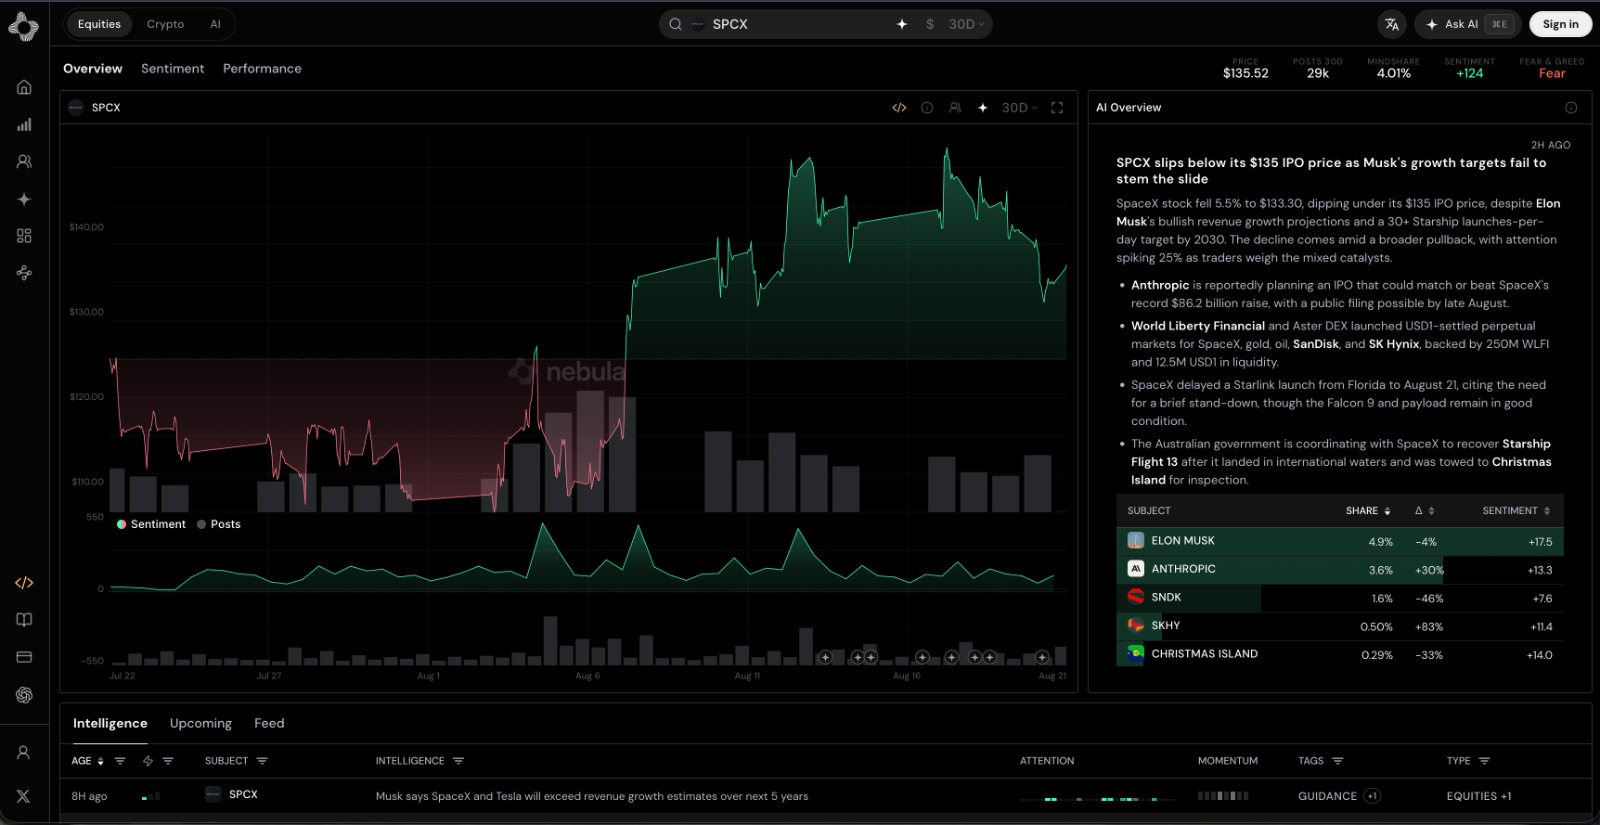Click the magnifier icon in search bar
The image size is (1600, 825).
676,24
